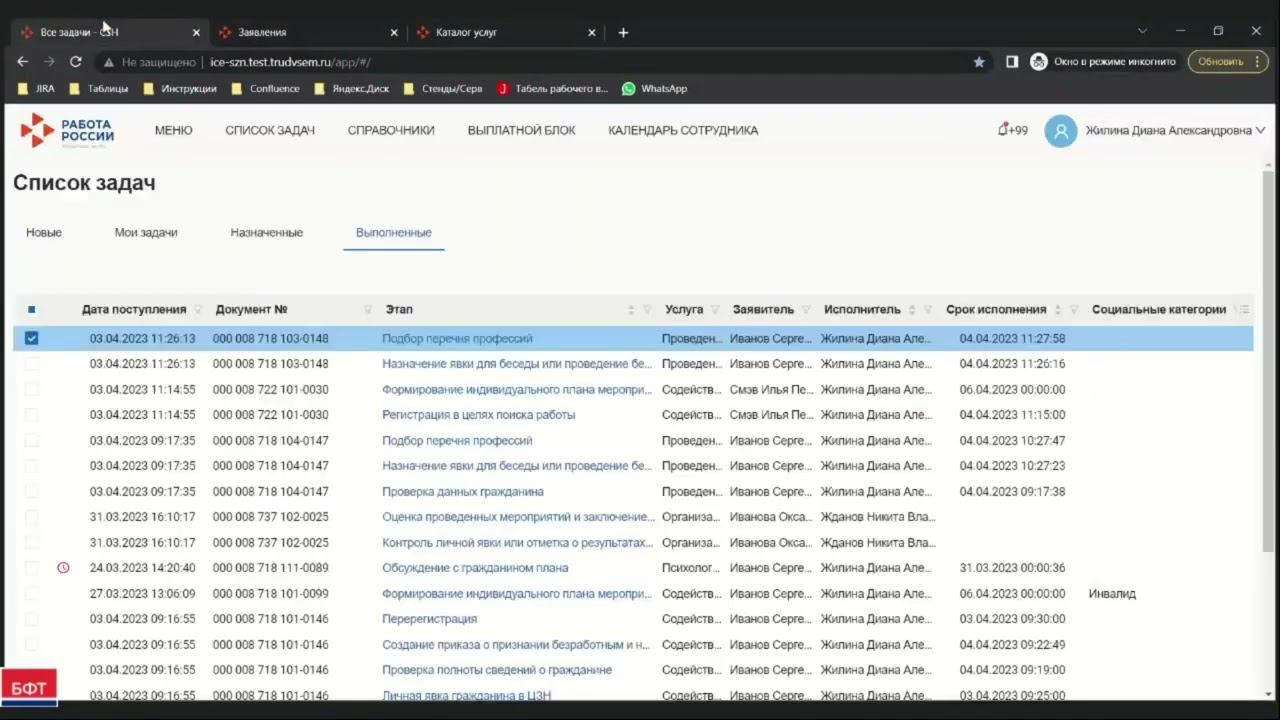The height and width of the screenshot is (720, 1280).
Task: Click the incognito mode icon
Action: tap(1039, 61)
